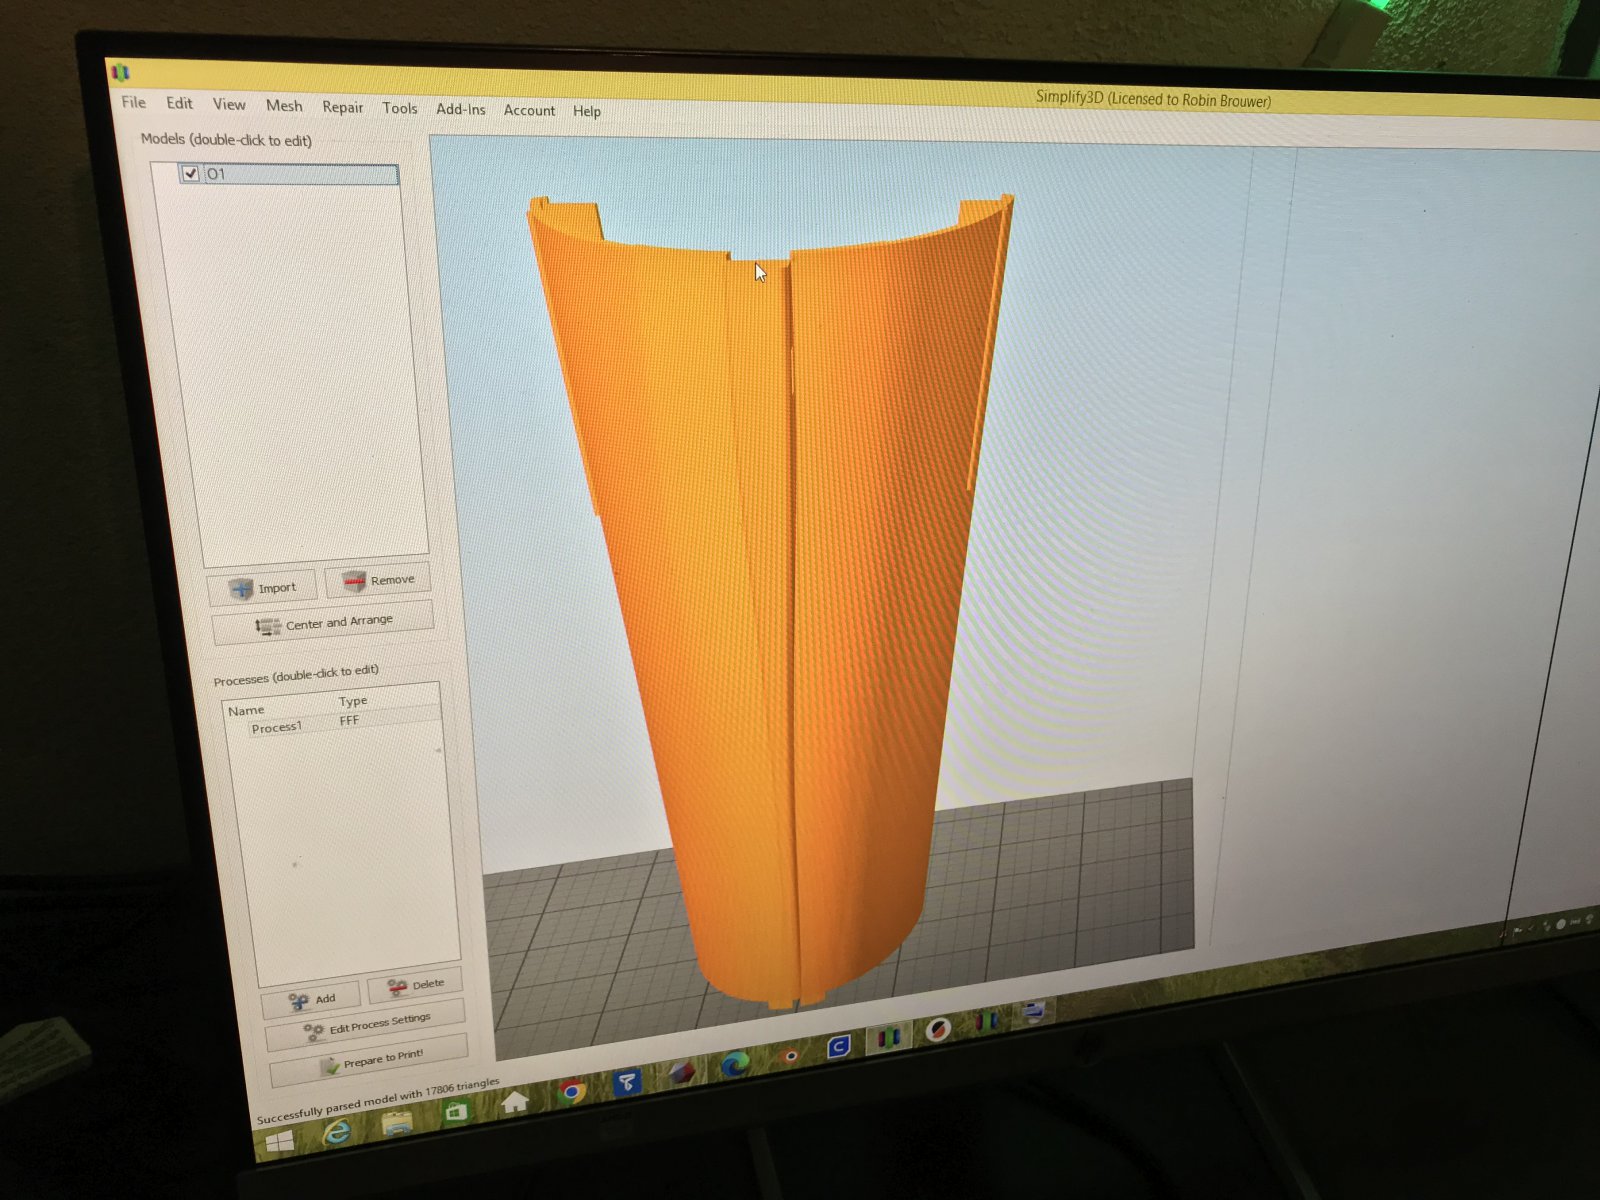Select the orange model in the viewport
Viewport: 1600px width, 1200px height.
coord(780,600)
